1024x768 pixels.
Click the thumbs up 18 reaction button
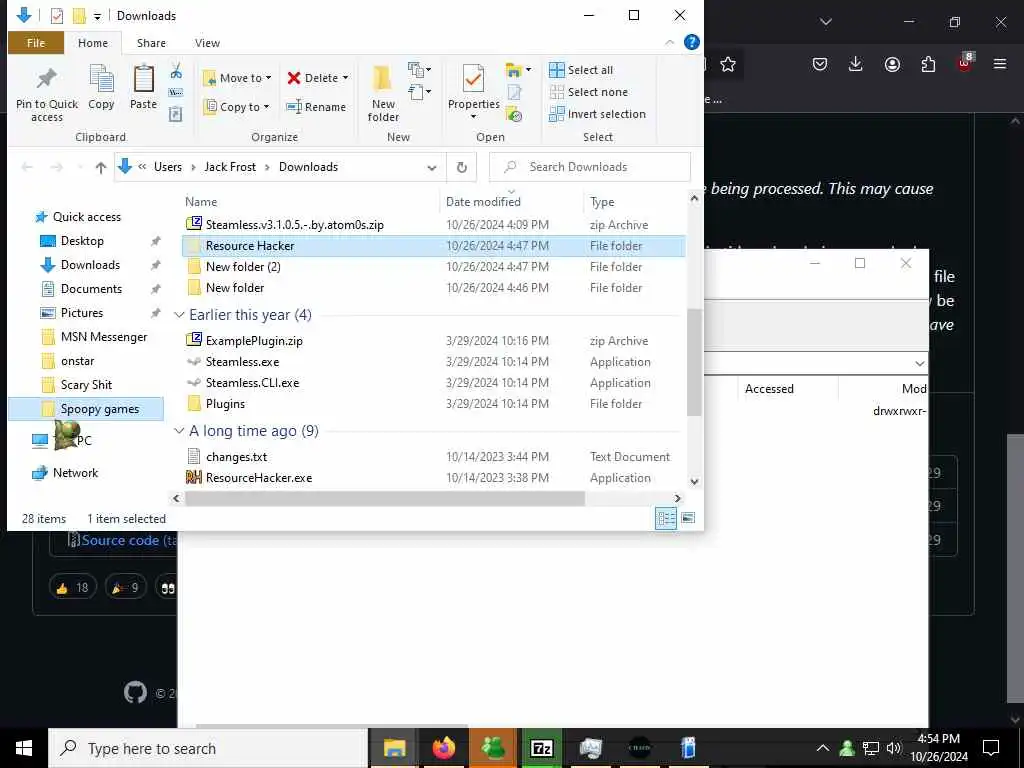coord(72,588)
